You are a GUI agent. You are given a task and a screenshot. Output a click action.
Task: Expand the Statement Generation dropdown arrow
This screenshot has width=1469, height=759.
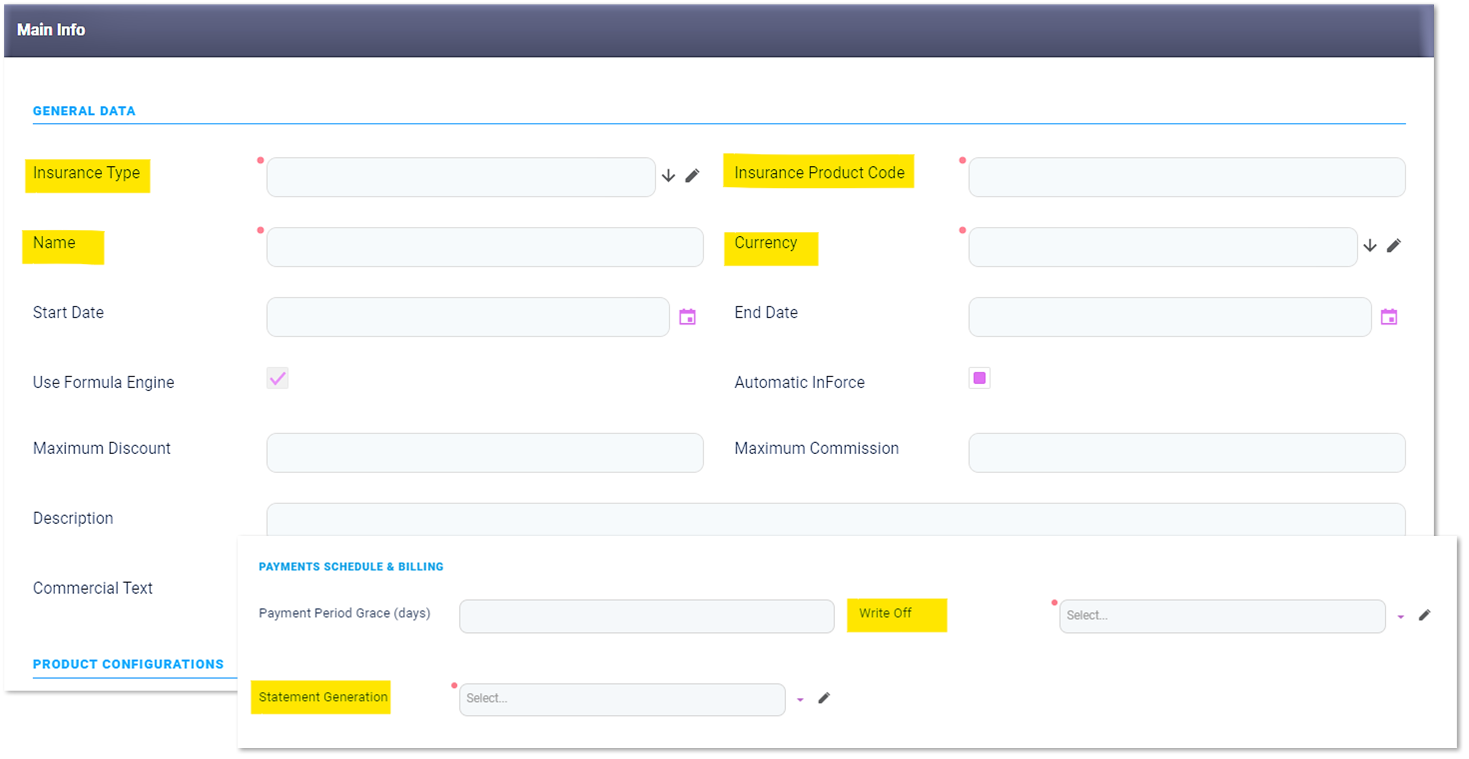pos(800,700)
